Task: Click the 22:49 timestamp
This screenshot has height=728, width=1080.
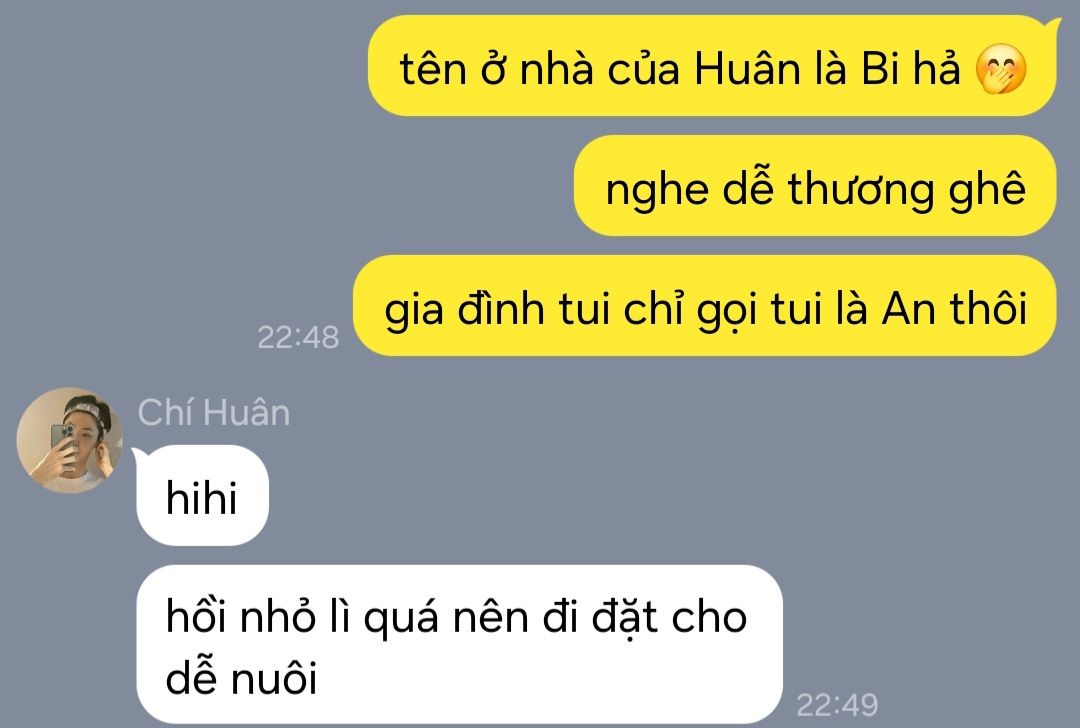Action: coord(837,705)
